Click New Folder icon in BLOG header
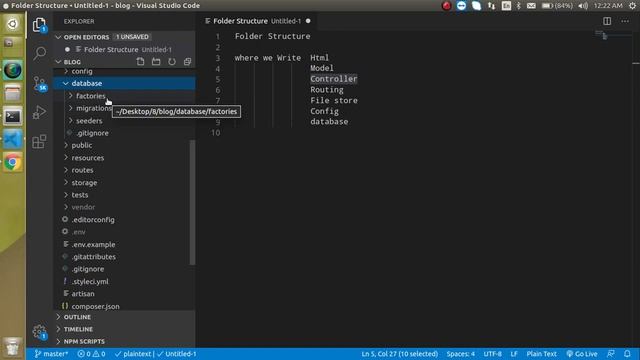Viewport: 640px width, 360px height. [156, 62]
